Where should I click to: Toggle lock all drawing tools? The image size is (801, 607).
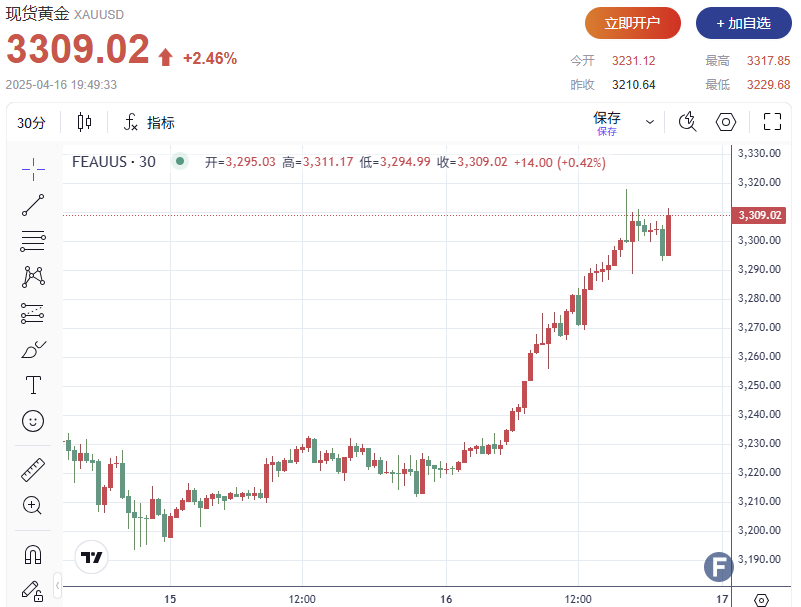33,589
